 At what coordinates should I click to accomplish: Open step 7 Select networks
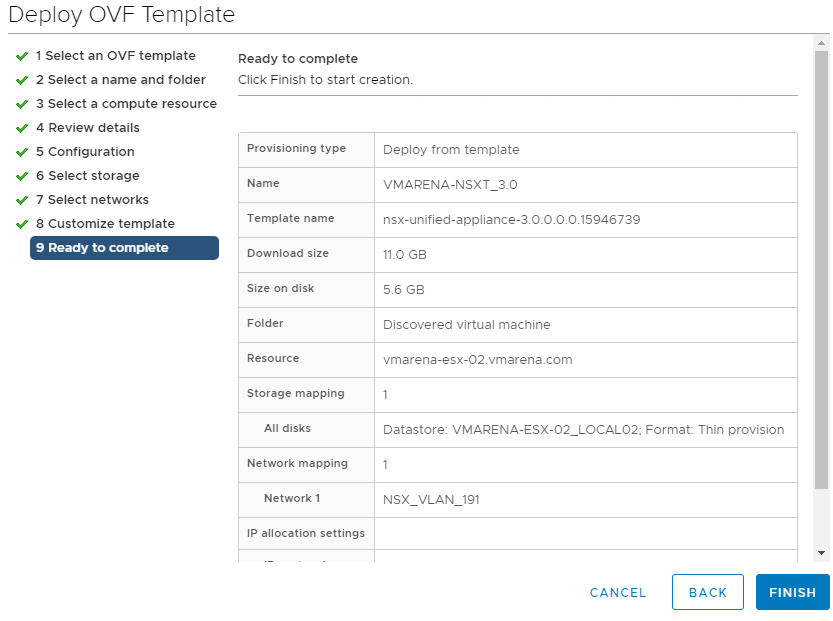92,199
